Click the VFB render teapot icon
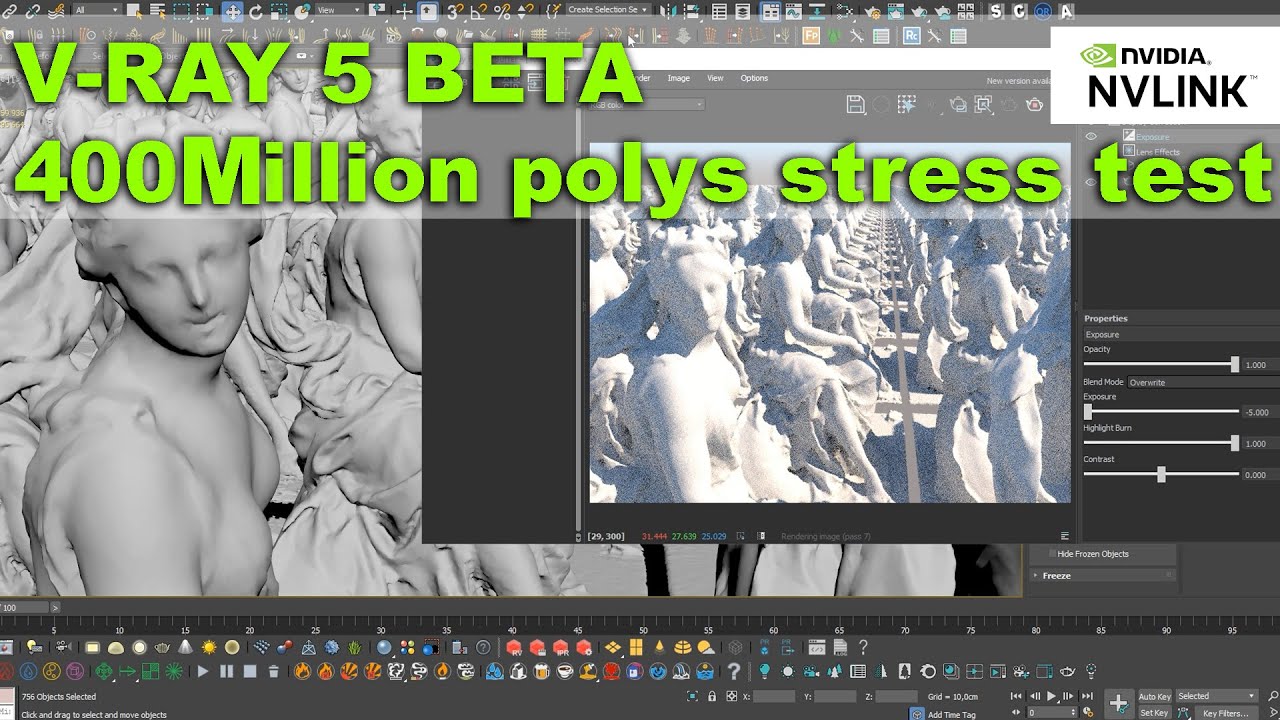Screen dimensions: 1280x720 (1034, 104)
